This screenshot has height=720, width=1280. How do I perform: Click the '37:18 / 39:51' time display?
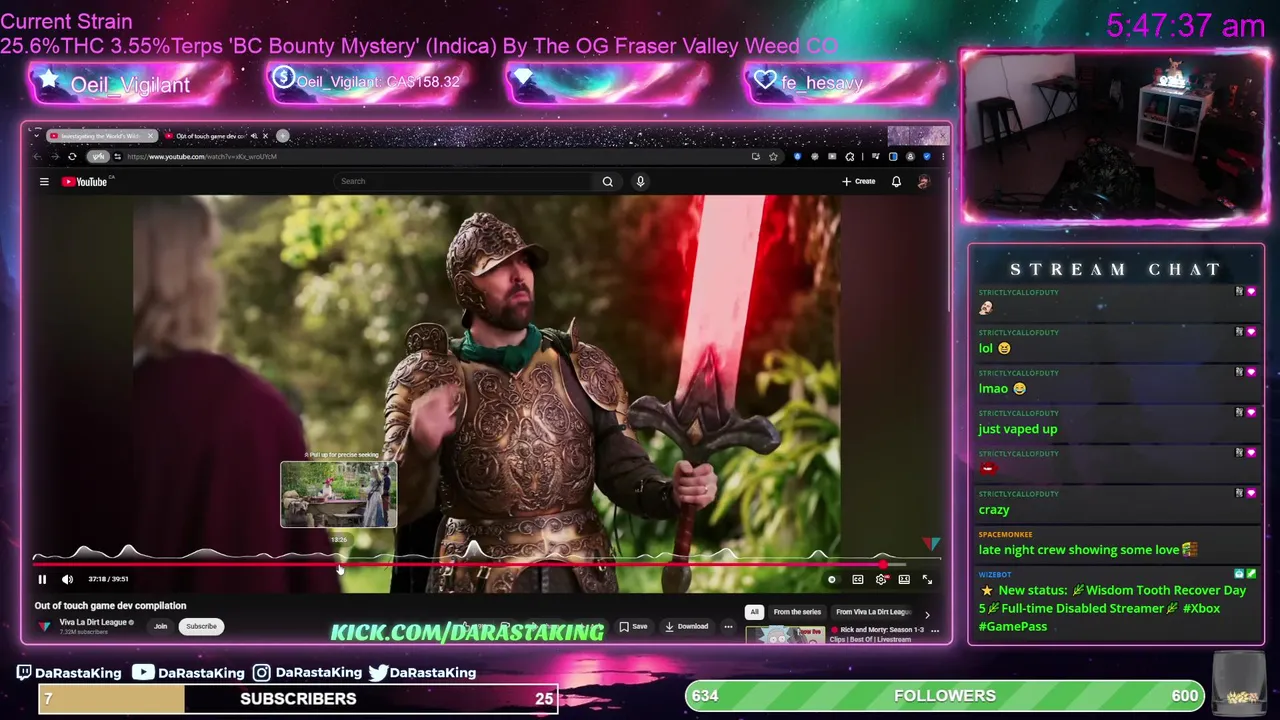(x=108, y=579)
